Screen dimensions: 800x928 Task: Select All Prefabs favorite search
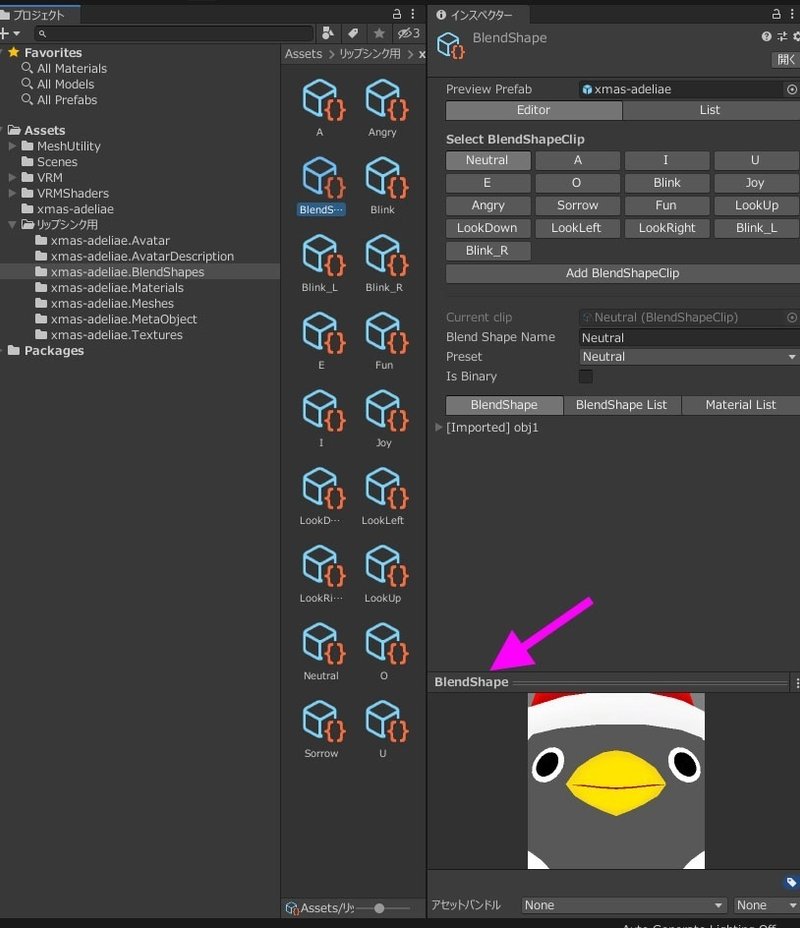pos(67,100)
